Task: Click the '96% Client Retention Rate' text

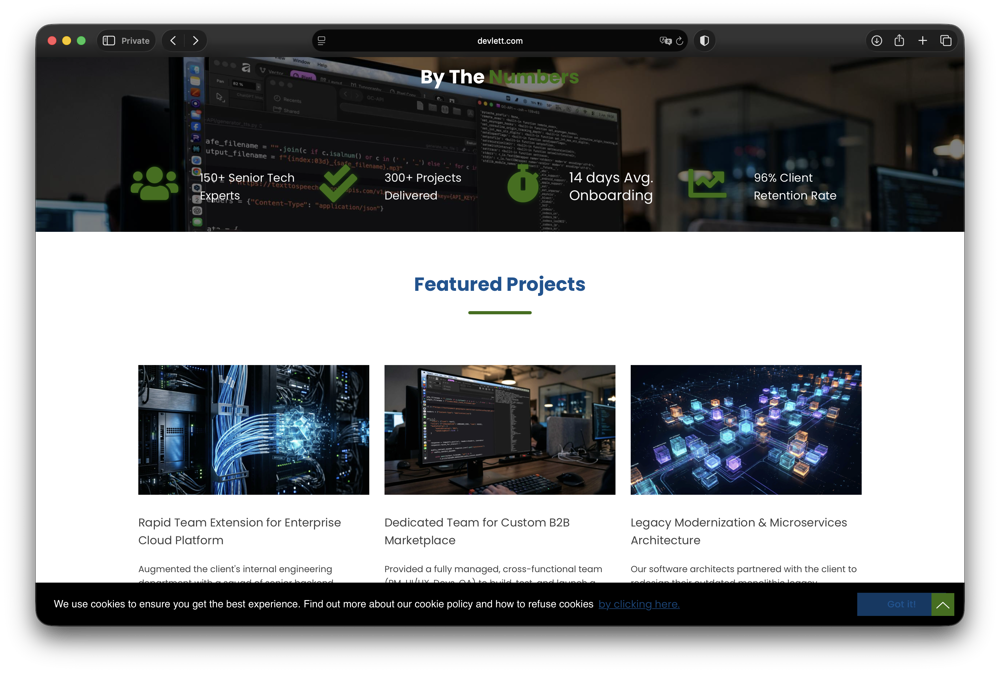Action: [x=795, y=186]
